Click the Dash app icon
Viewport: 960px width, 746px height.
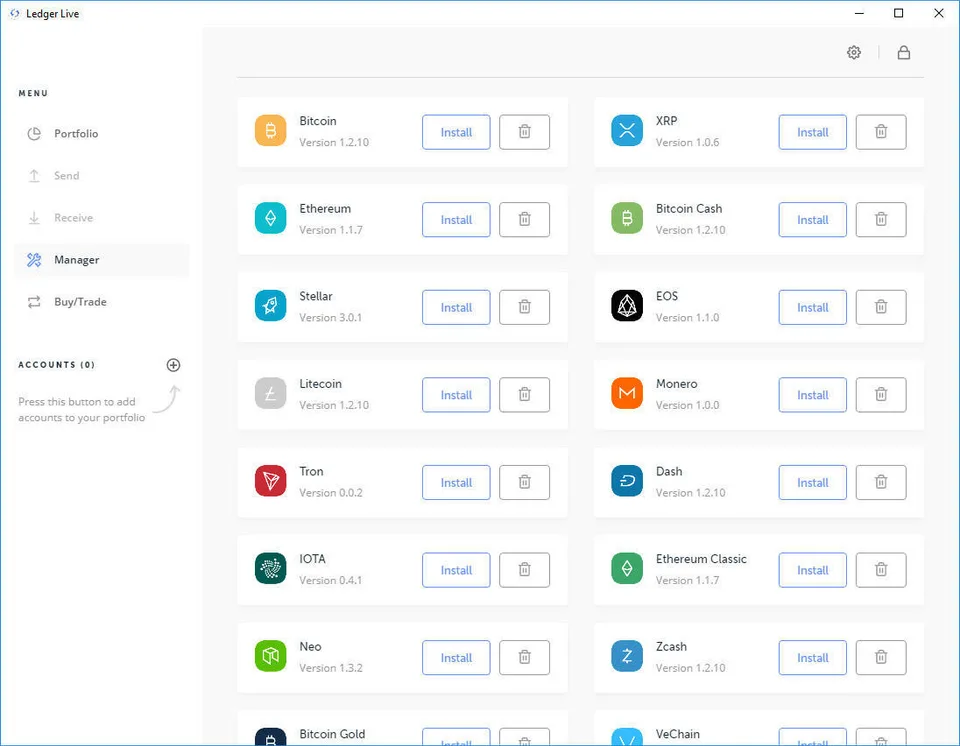pyautogui.click(x=627, y=481)
